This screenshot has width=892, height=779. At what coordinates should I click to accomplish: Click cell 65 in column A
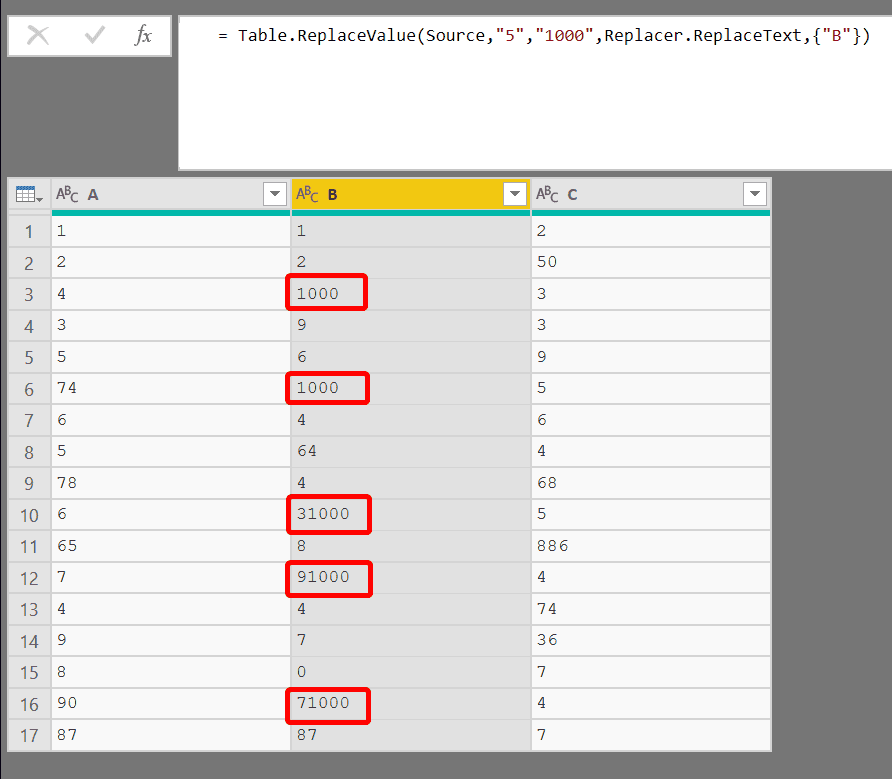pos(171,546)
